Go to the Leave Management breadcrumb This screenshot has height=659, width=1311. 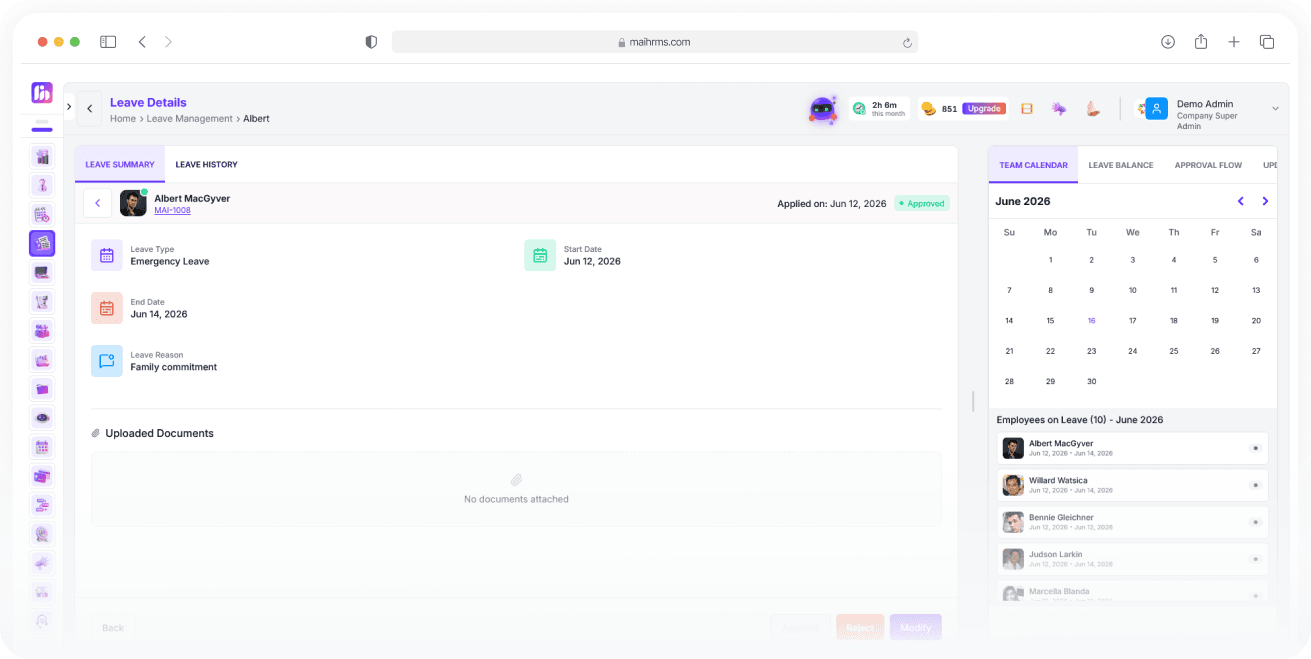pyautogui.click(x=190, y=118)
